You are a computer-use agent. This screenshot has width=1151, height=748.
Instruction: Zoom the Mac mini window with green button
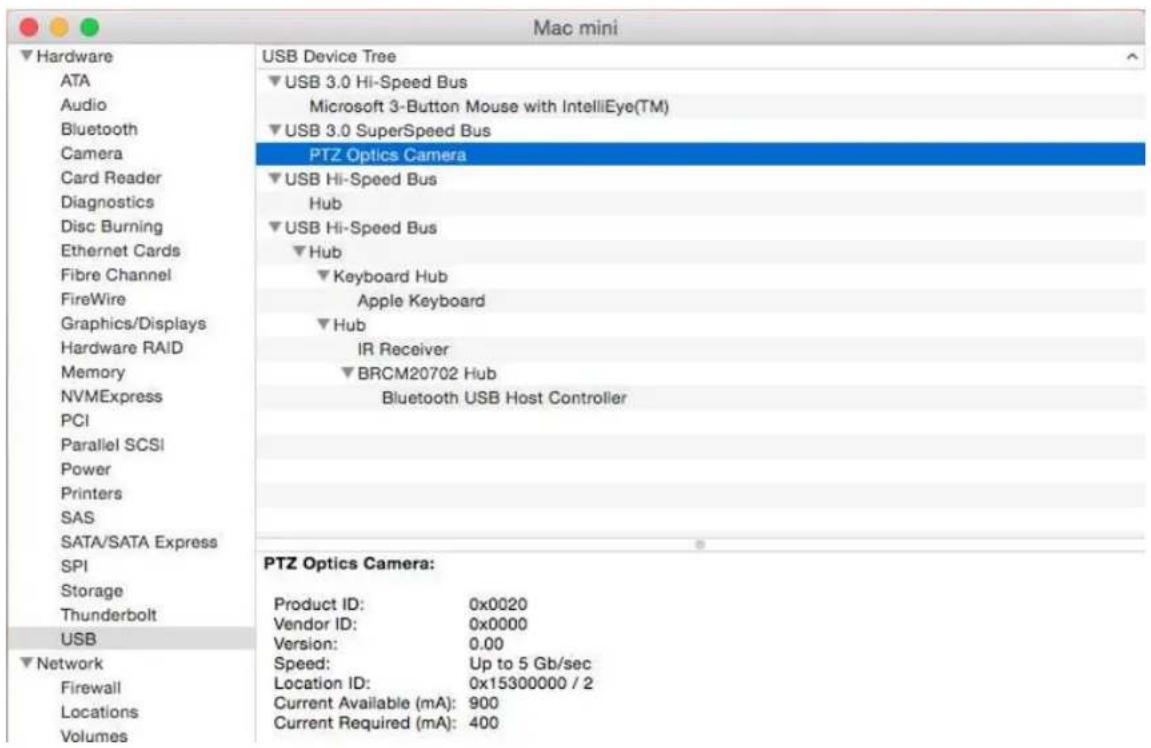90,28
